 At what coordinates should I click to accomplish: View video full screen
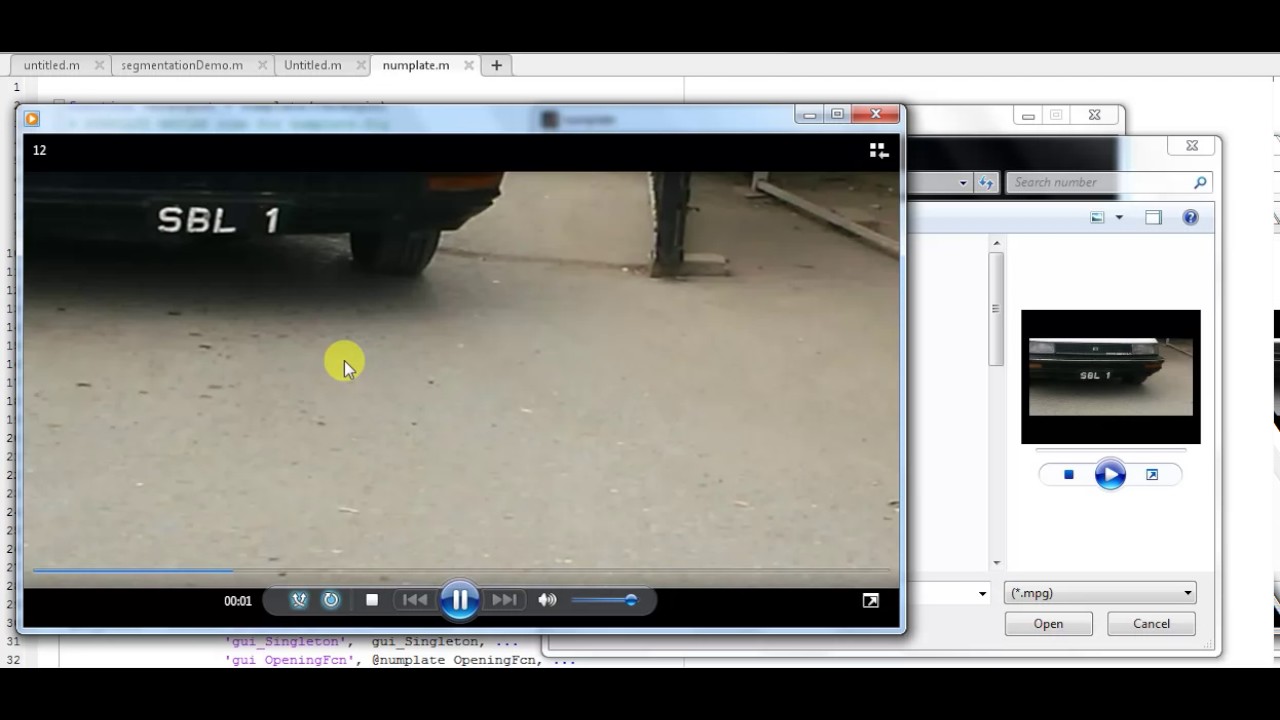(871, 600)
